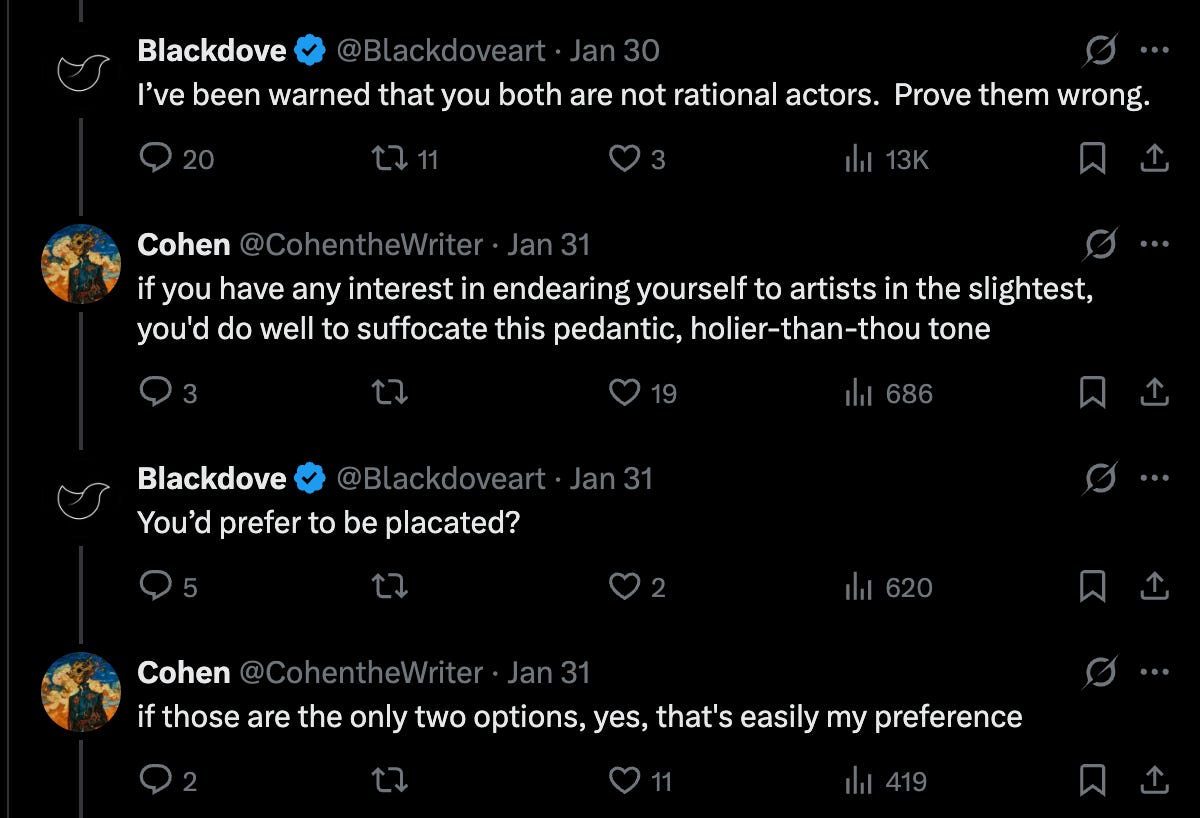The image size is (1200, 818).
Task: Like Cohen's "only two options" tweet
Action: tap(625, 781)
